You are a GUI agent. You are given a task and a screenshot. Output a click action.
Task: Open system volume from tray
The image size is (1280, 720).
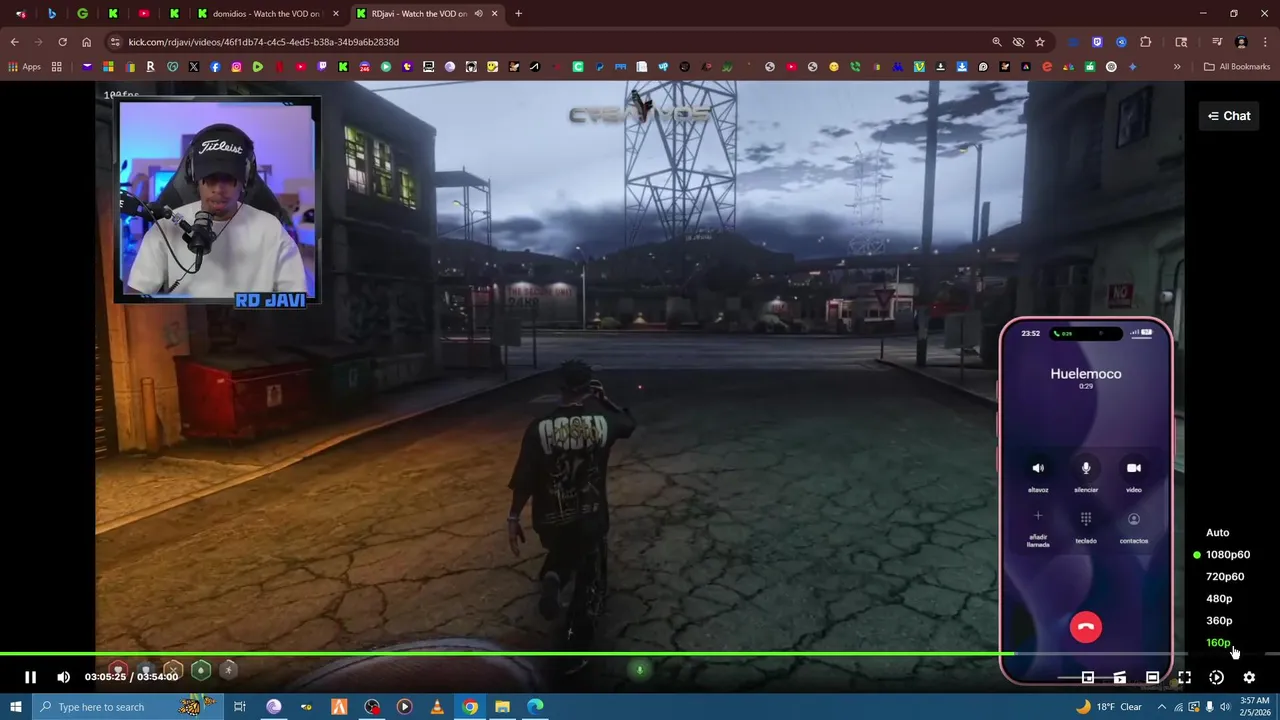tap(1225, 707)
